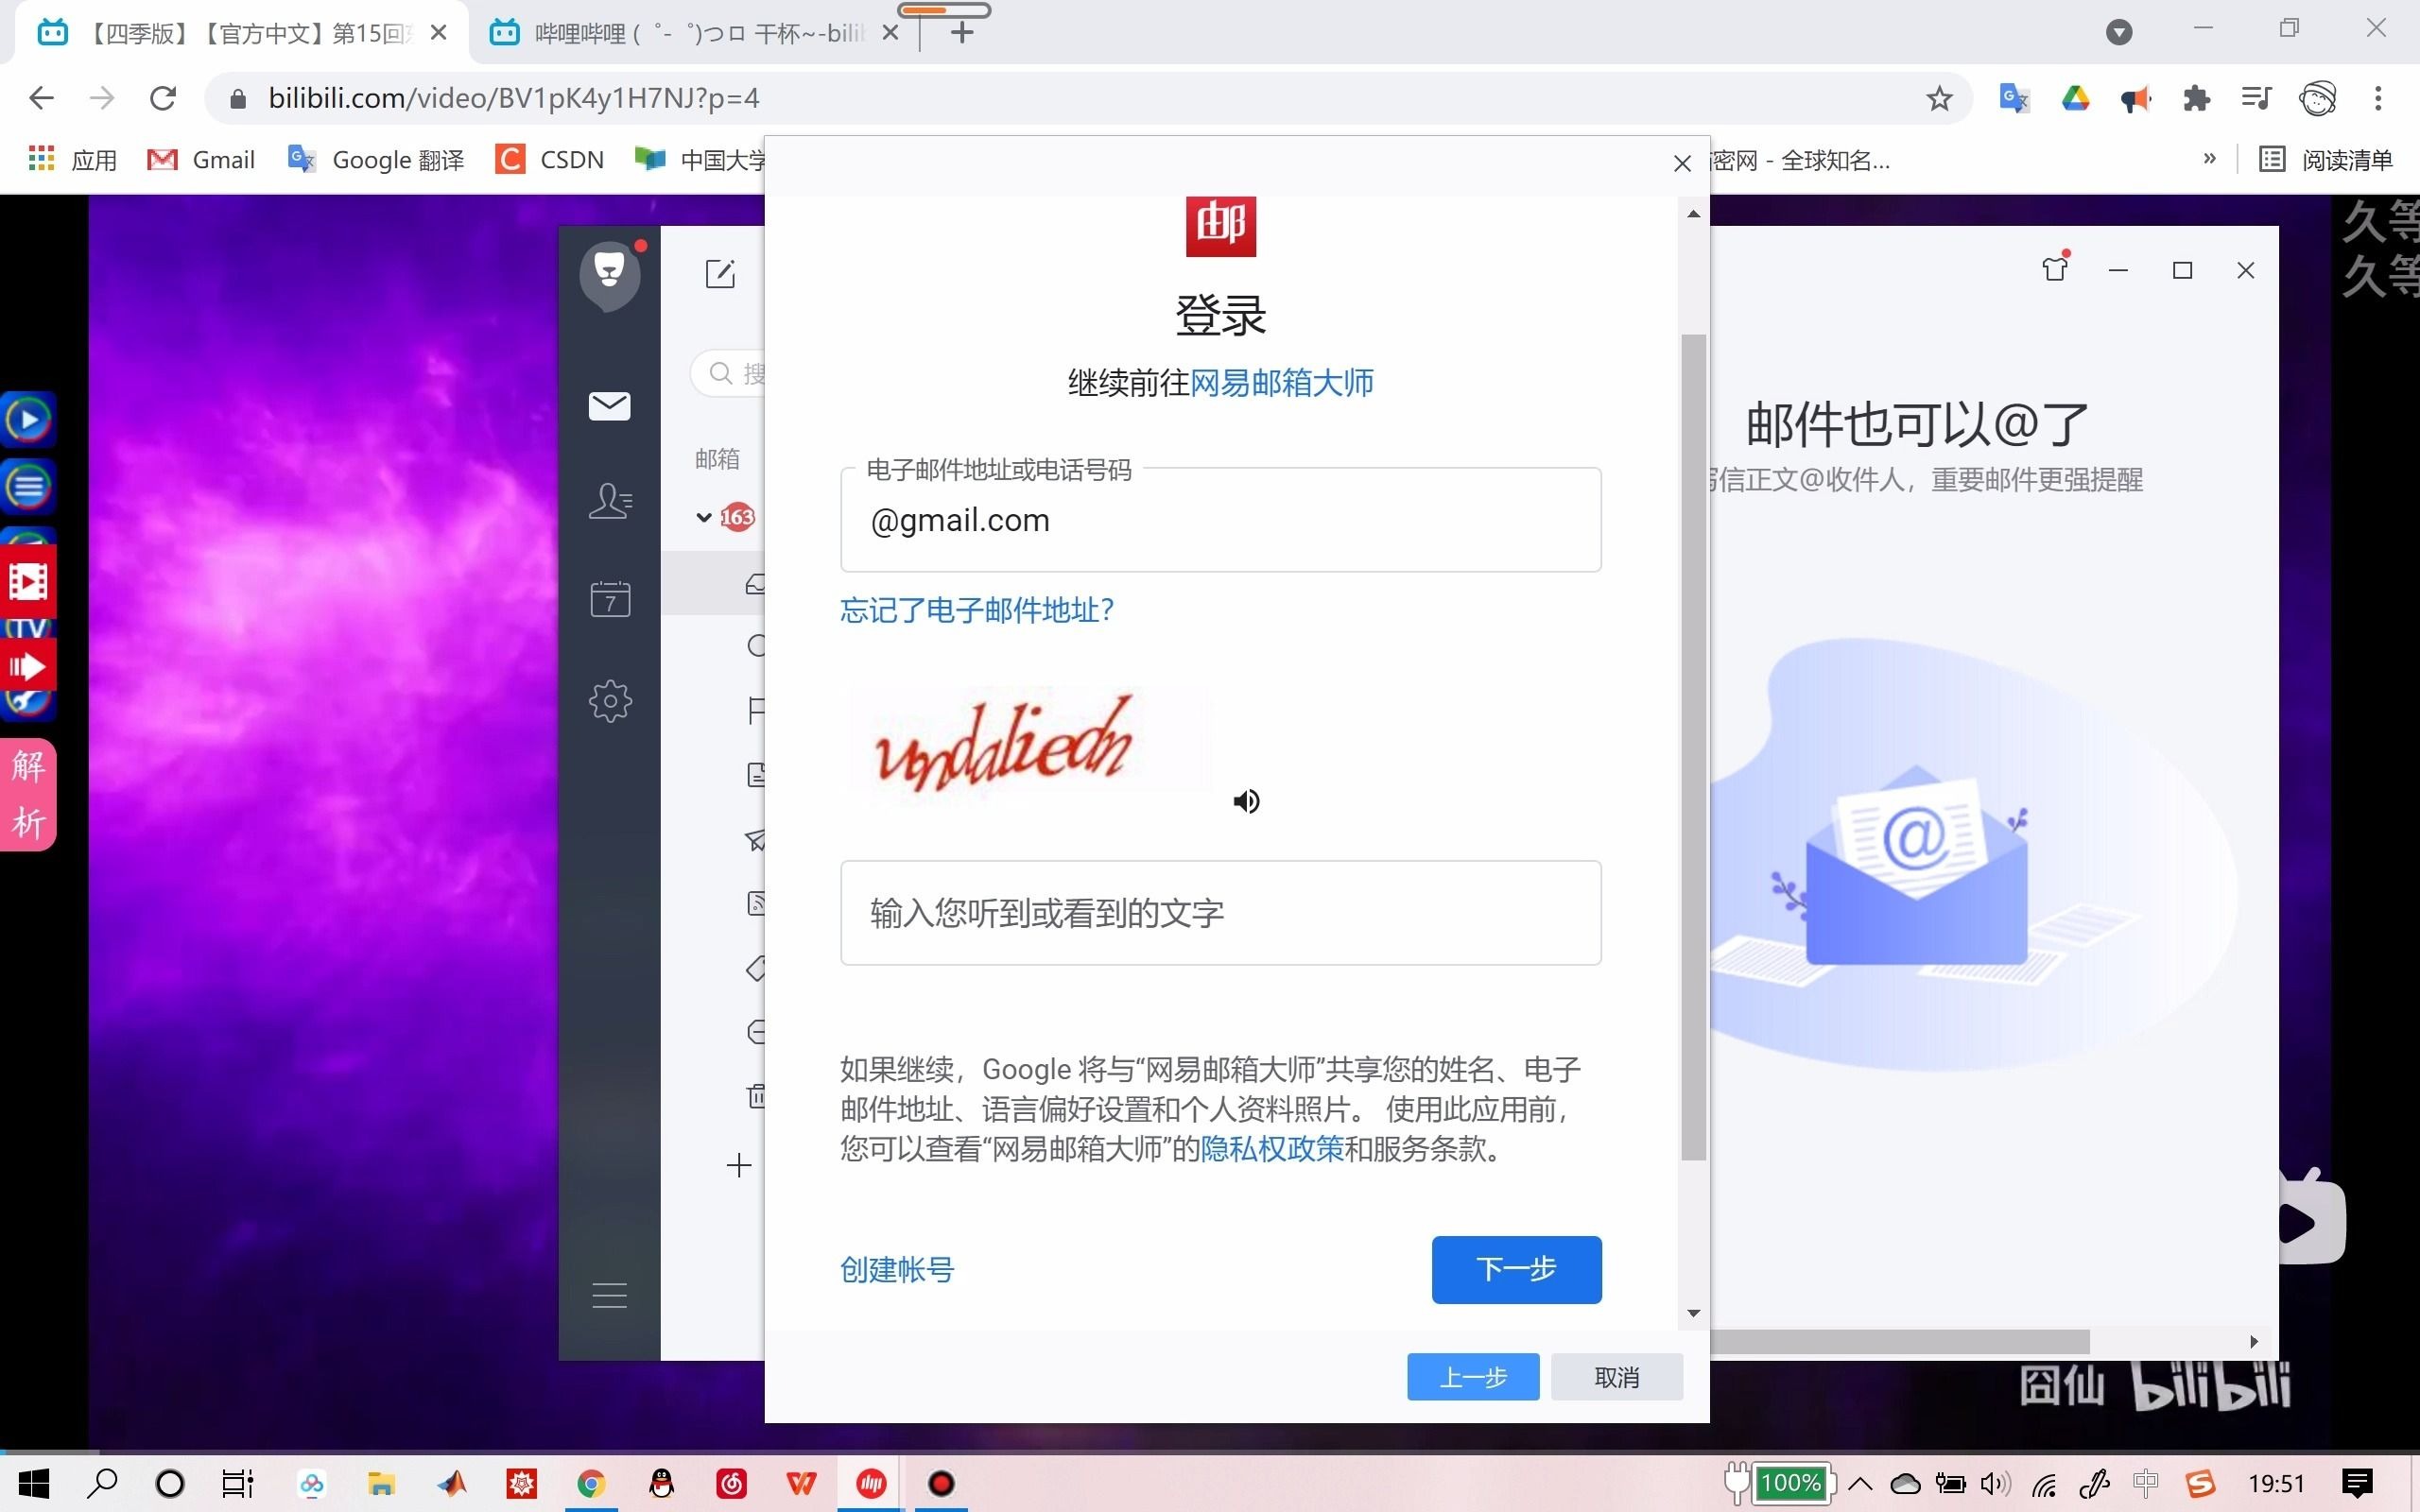This screenshot has width=2420, height=1512.
Task: Open Chrome extensions puzzle icon
Action: click(x=2196, y=98)
